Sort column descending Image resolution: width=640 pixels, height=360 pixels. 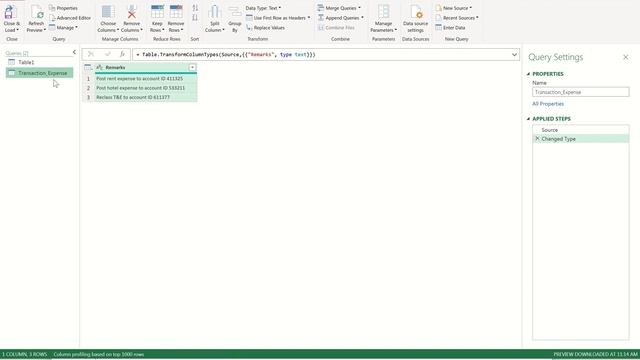pyautogui.click(x=195, y=18)
